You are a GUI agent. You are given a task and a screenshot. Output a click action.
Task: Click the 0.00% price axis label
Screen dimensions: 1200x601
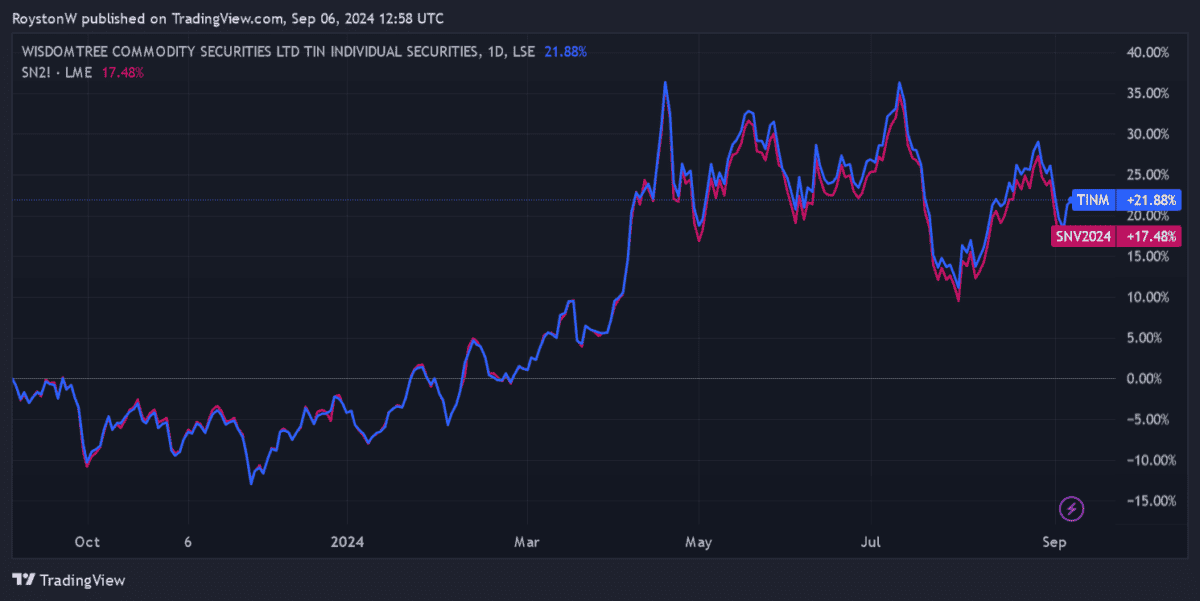tap(1147, 378)
